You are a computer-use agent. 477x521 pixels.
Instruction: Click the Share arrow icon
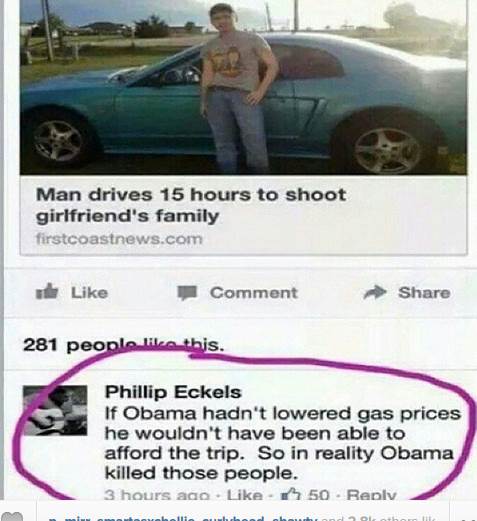(375, 292)
